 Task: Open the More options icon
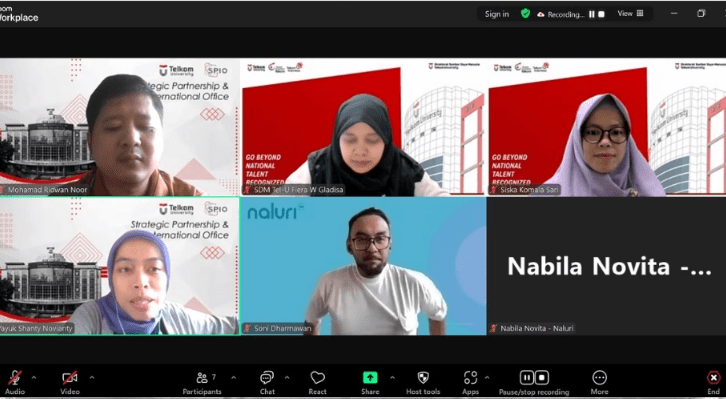tap(599, 378)
